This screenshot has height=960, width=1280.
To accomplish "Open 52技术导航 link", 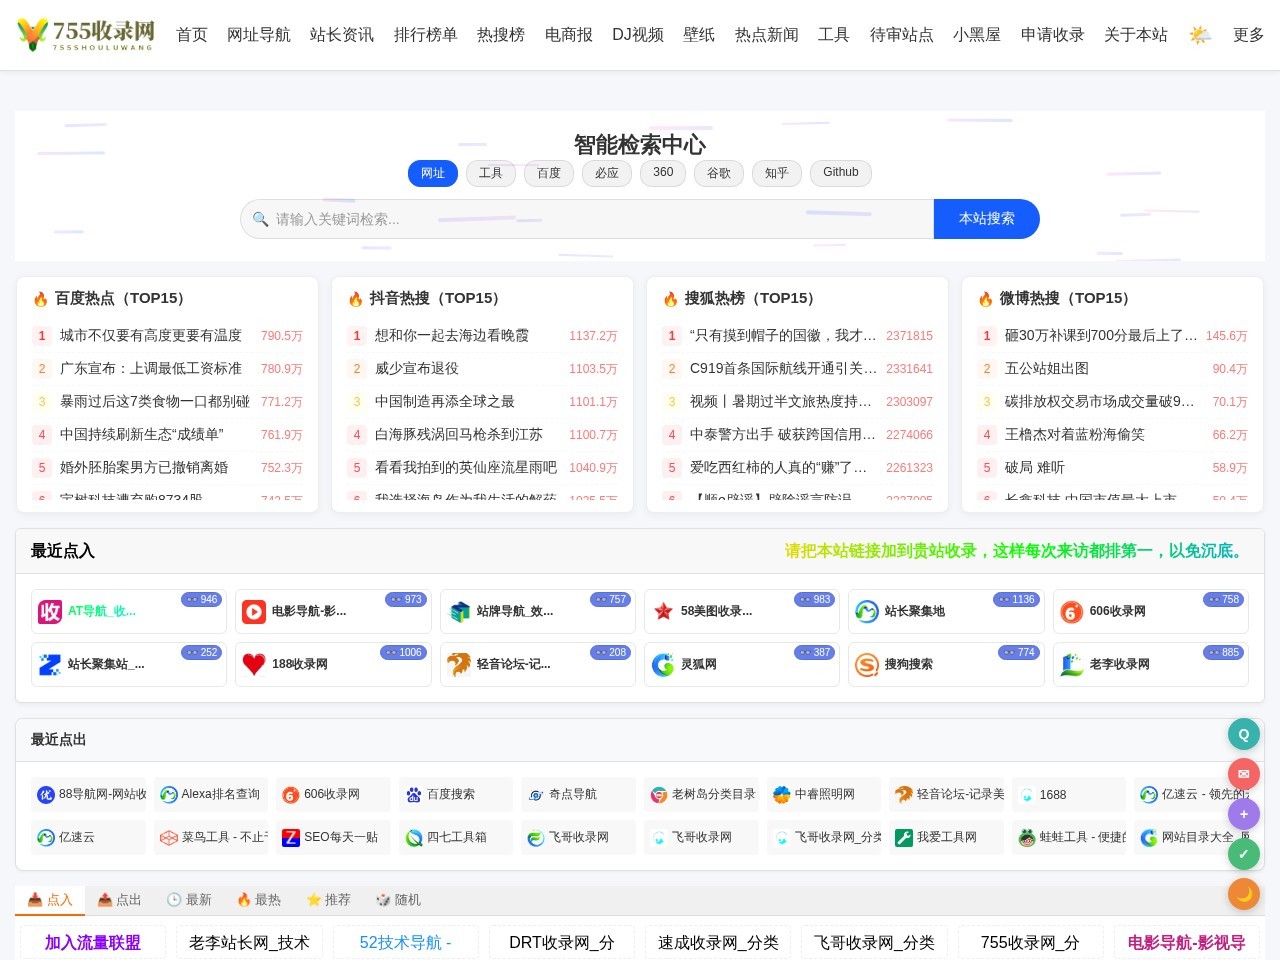I will coord(406,942).
